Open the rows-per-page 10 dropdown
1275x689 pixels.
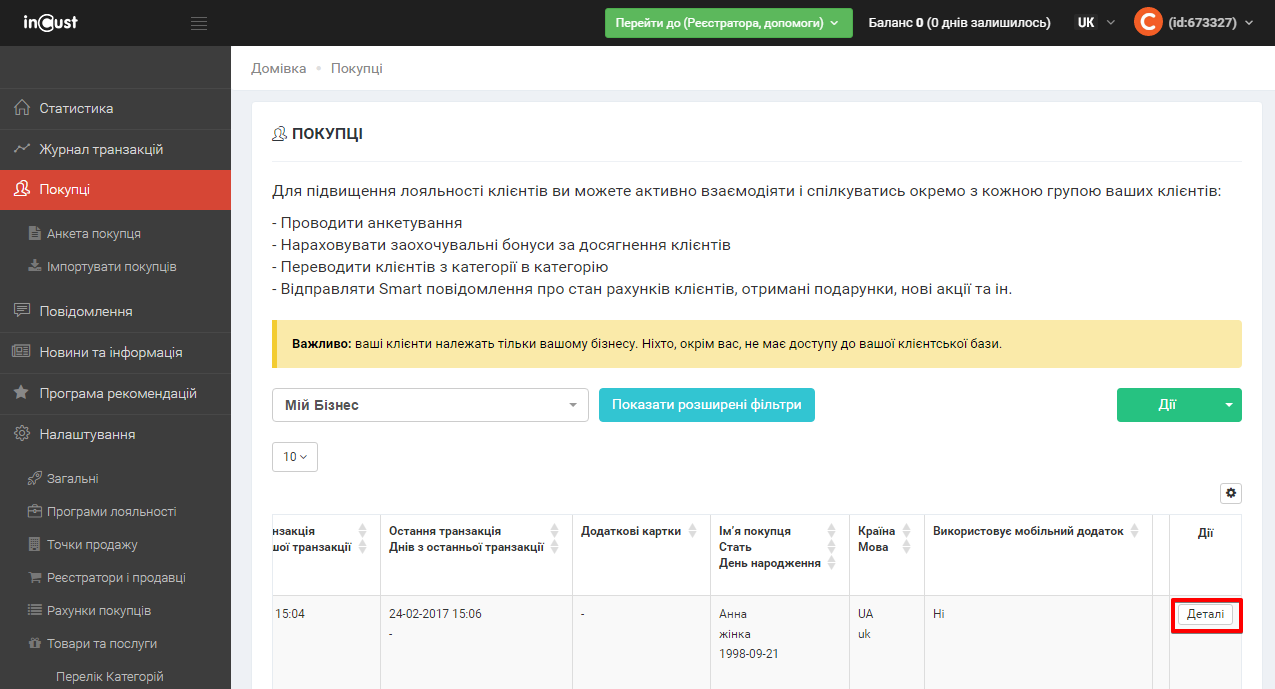point(294,456)
